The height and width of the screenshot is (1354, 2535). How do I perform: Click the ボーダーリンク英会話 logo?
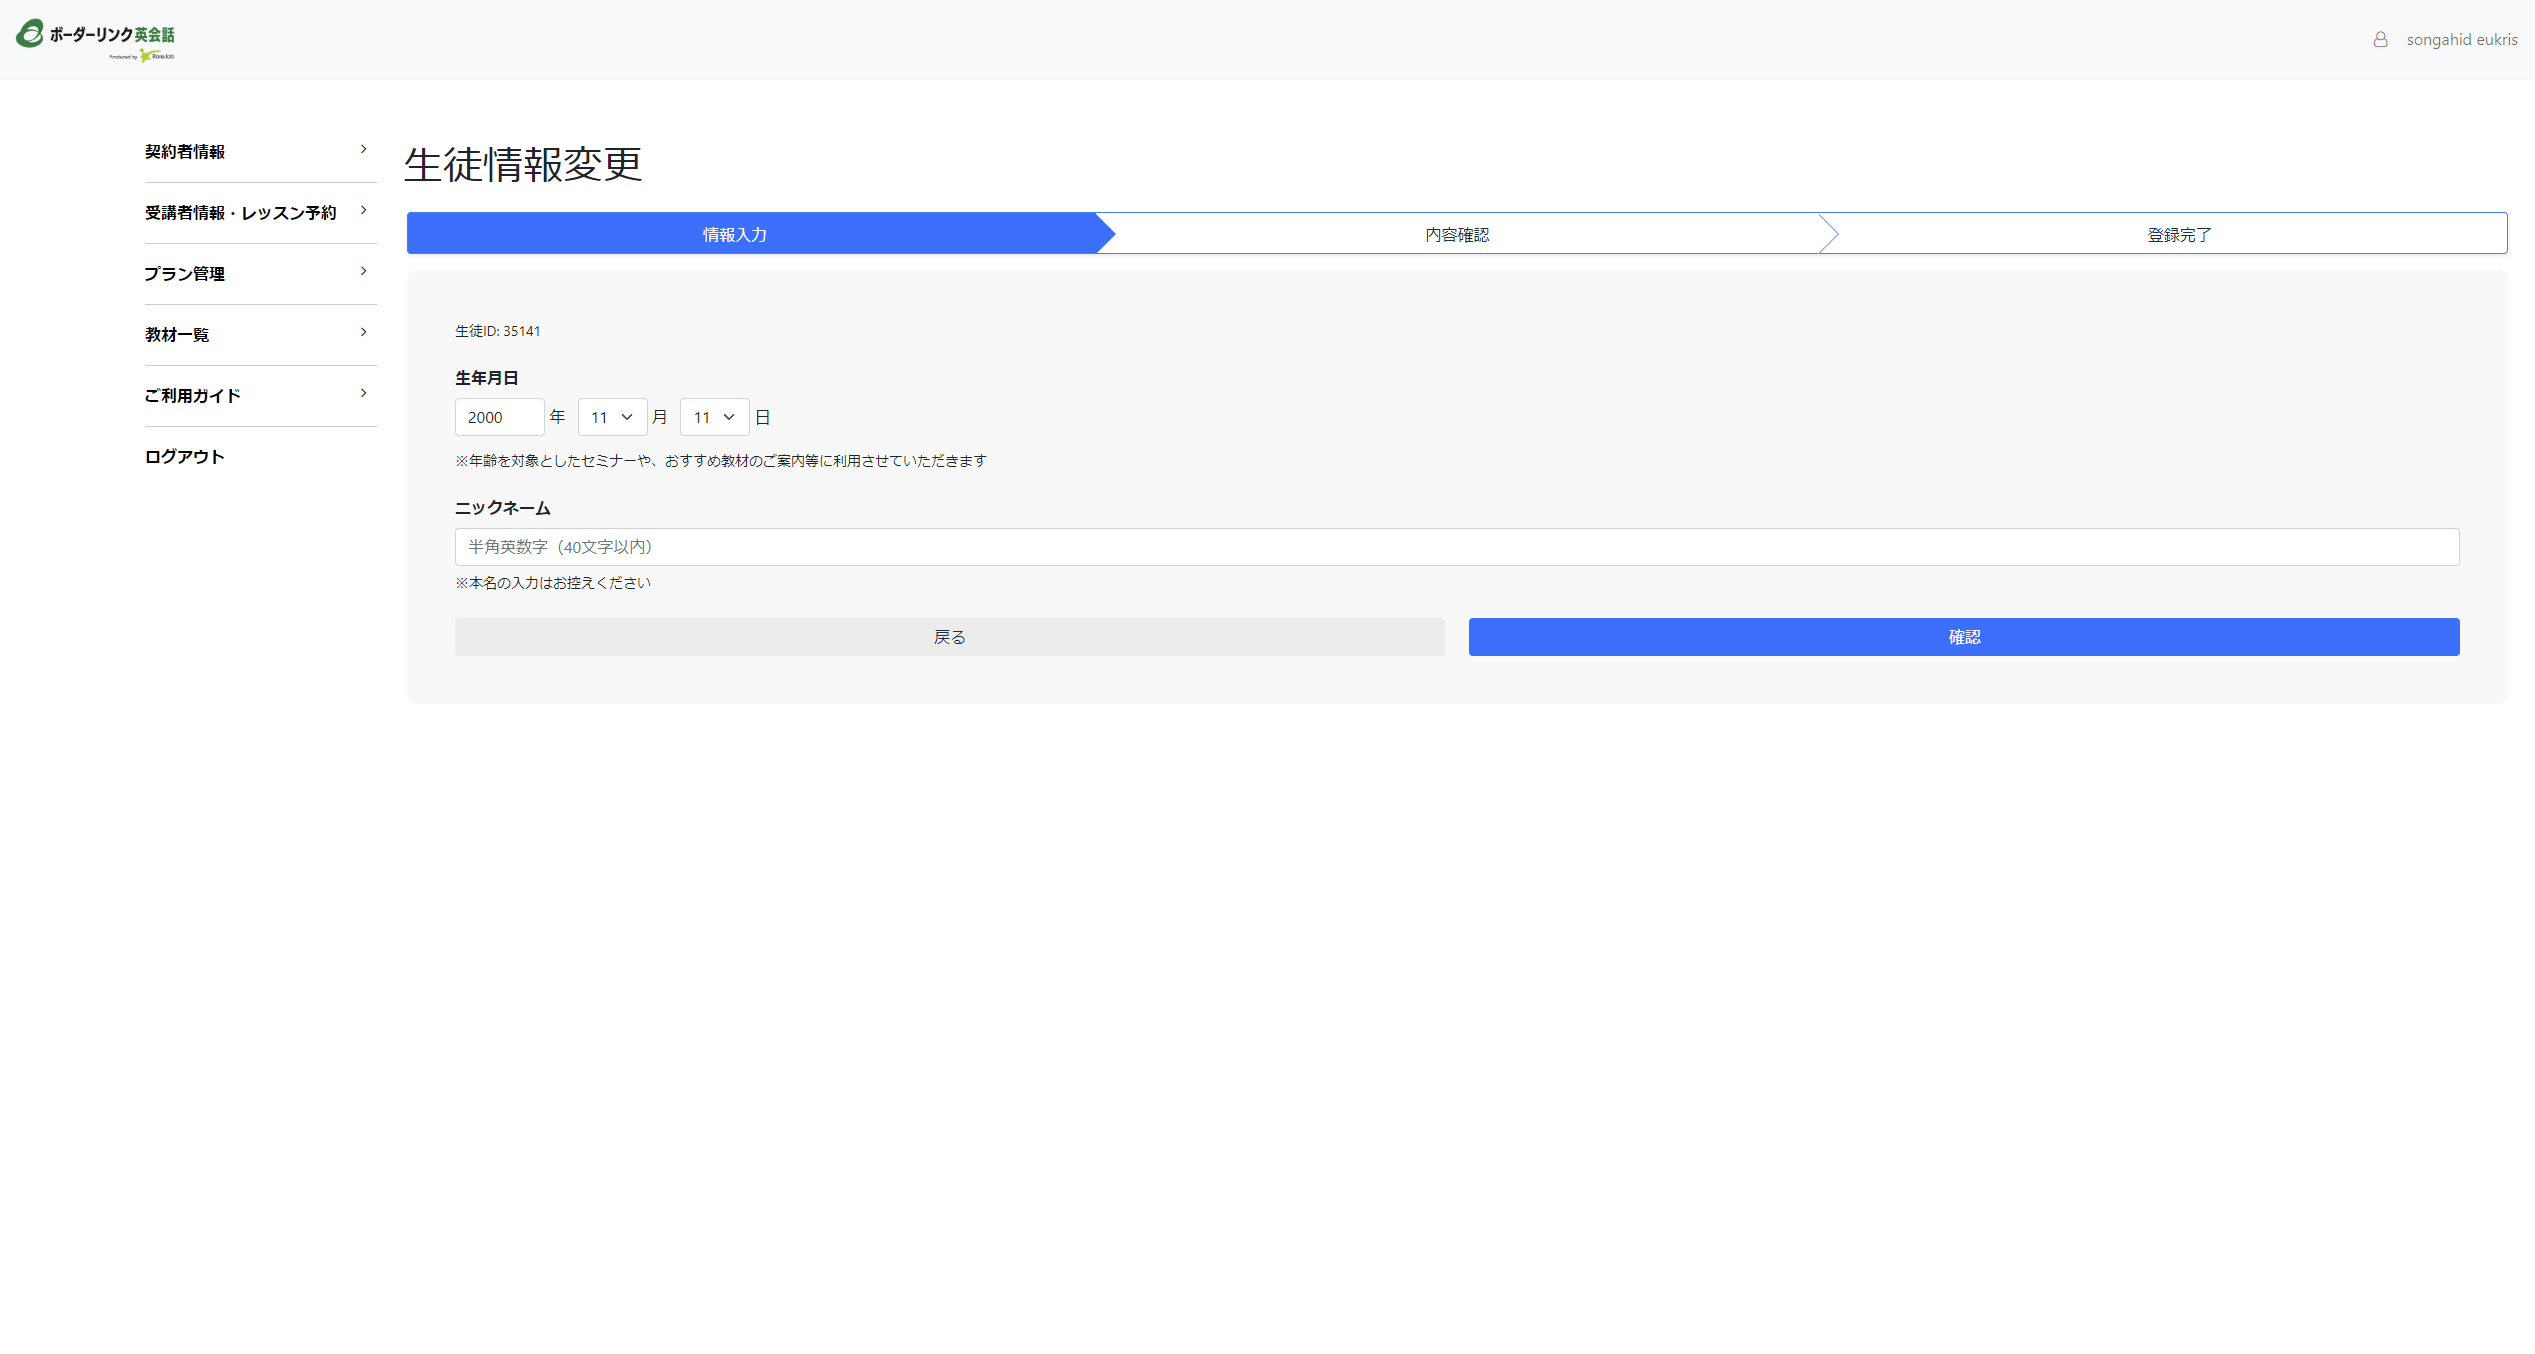[96, 39]
